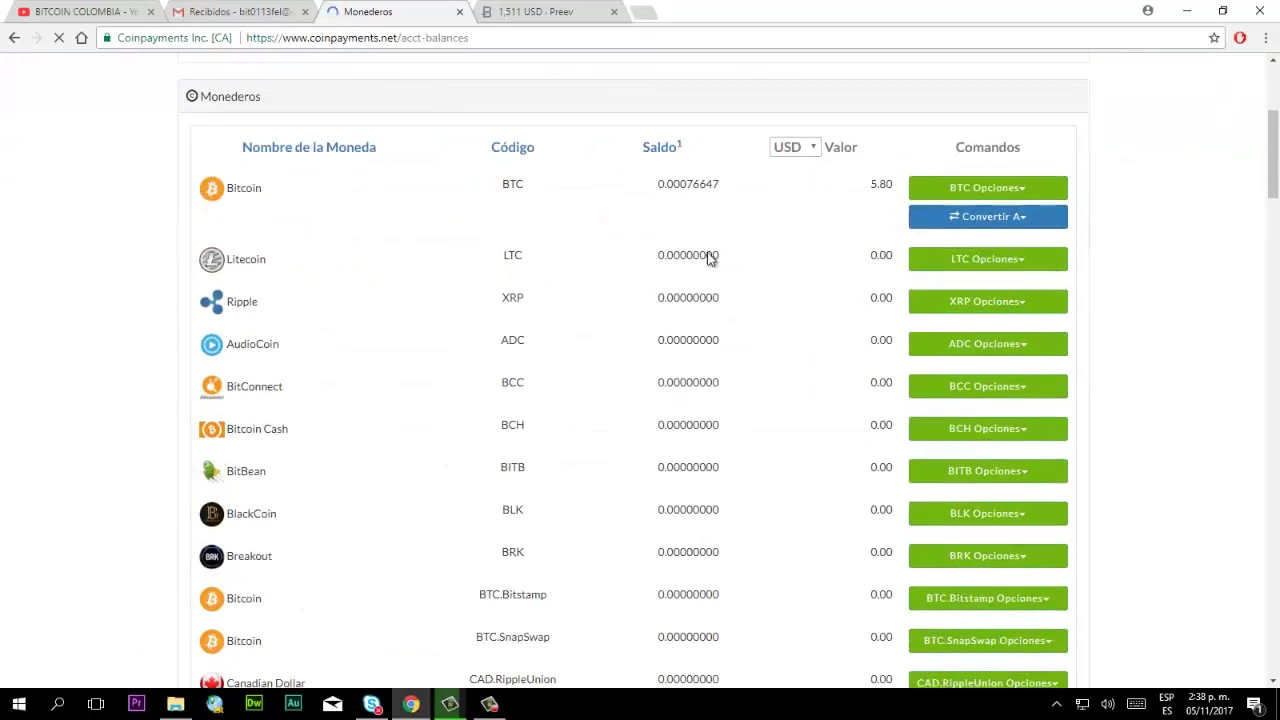This screenshot has width=1280, height=720.
Task: Bookmark this page with the star icon
Action: click(1214, 38)
